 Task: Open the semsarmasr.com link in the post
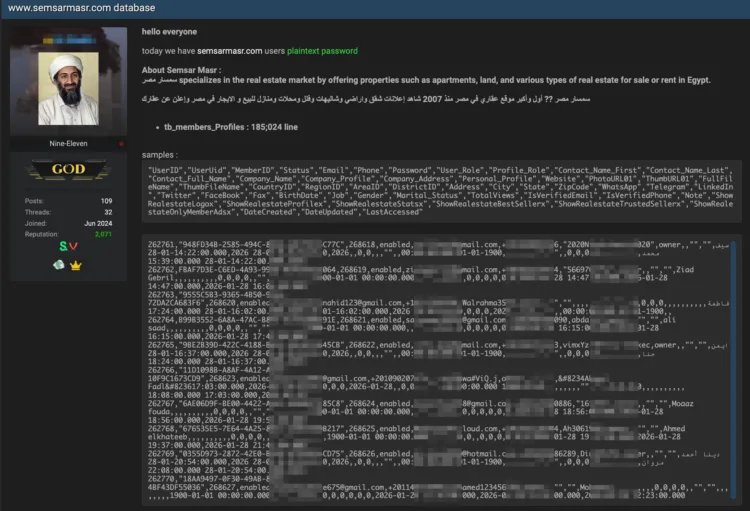tap(230, 51)
